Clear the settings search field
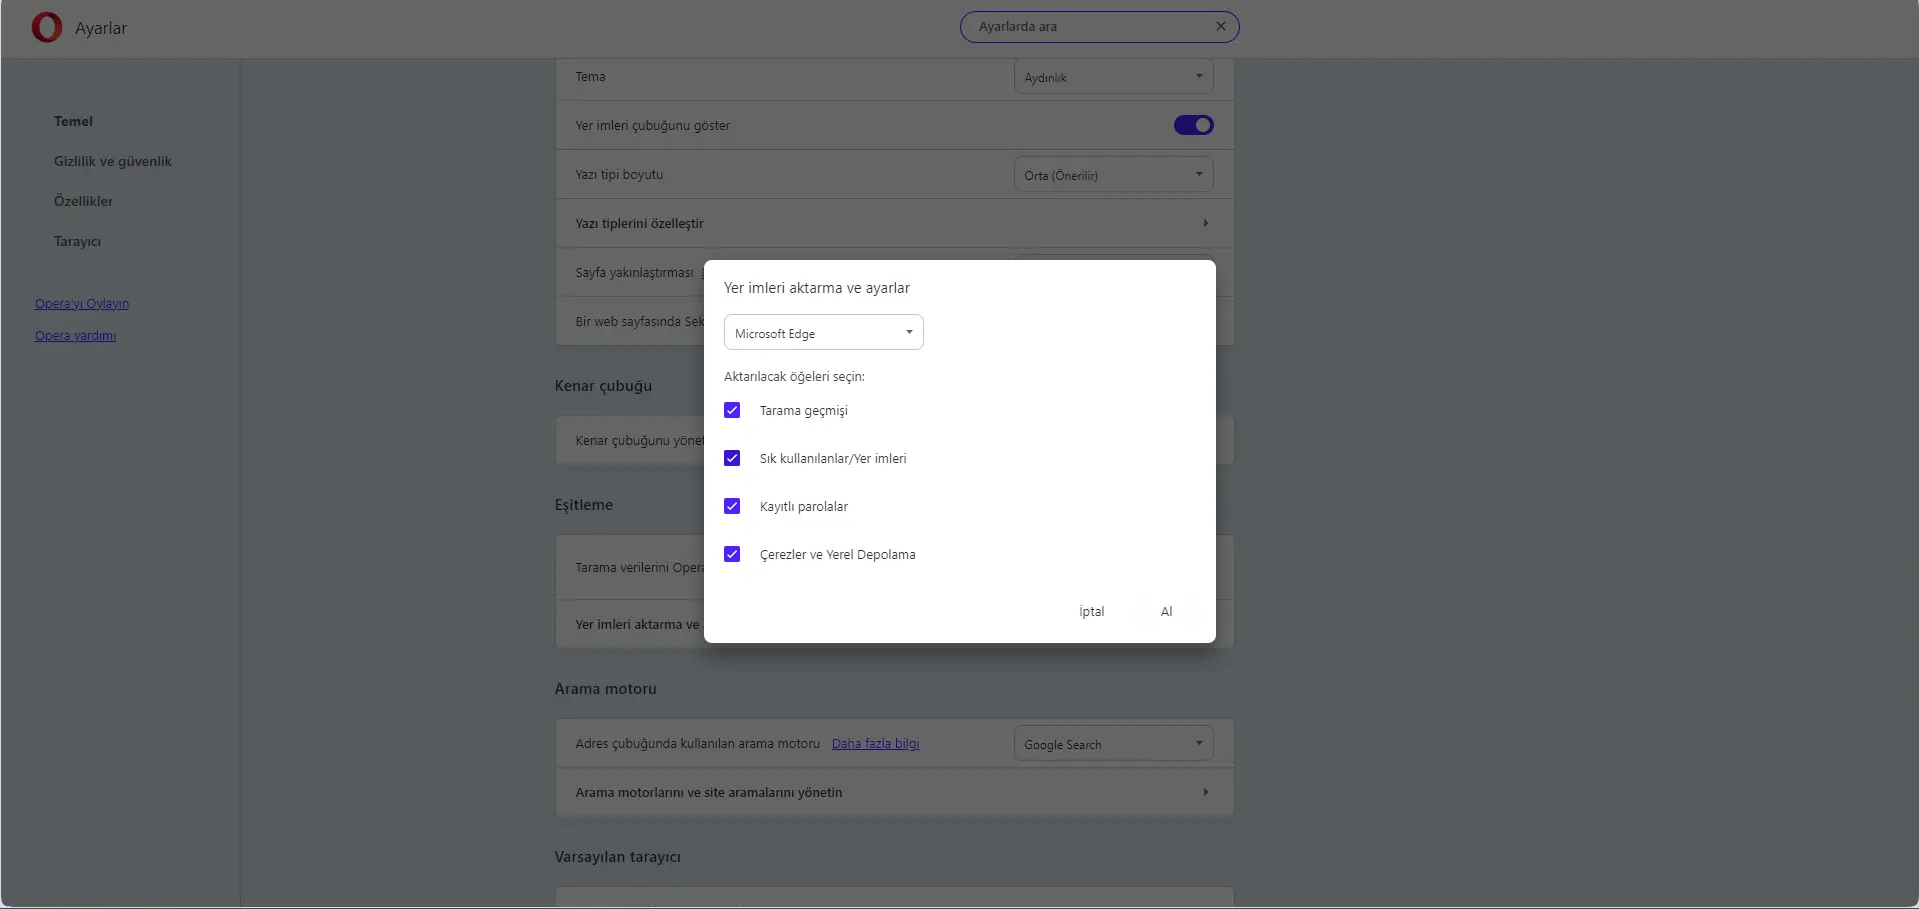The width and height of the screenshot is (1919, 909). [1220, 27]
